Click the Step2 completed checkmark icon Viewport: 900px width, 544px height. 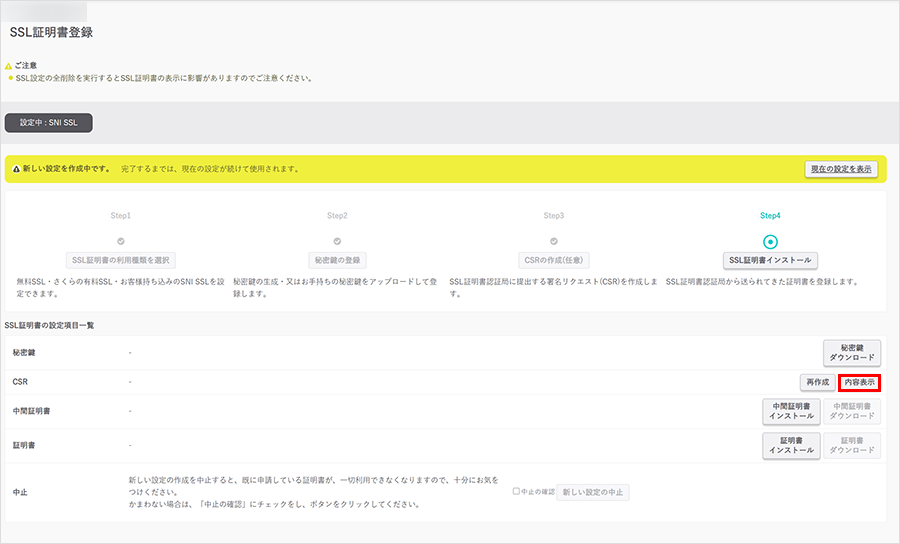(337, 241)
